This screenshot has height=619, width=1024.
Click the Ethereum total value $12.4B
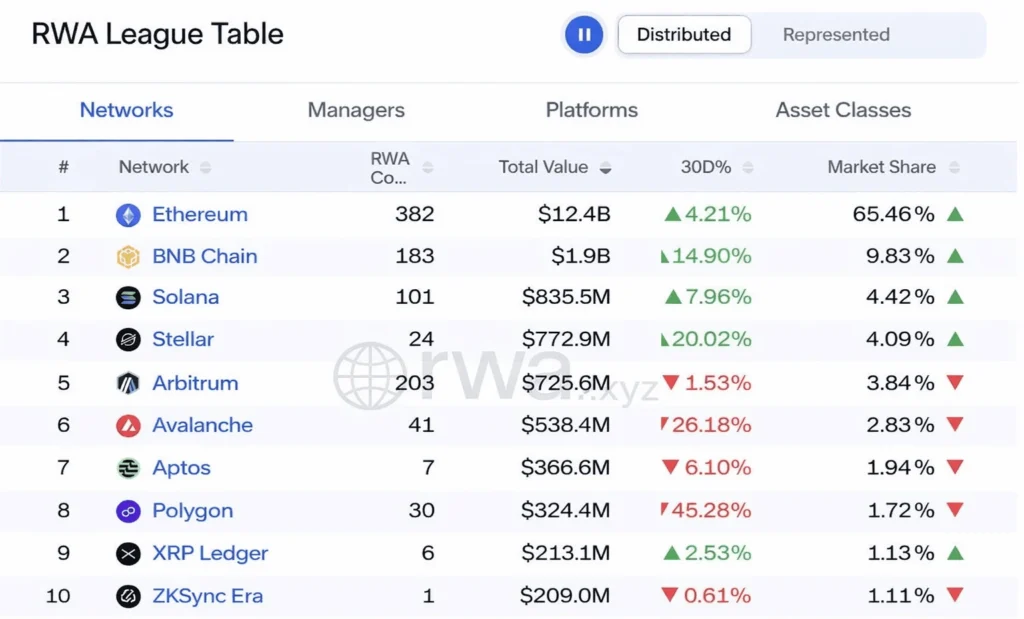(x=574, y=214)
